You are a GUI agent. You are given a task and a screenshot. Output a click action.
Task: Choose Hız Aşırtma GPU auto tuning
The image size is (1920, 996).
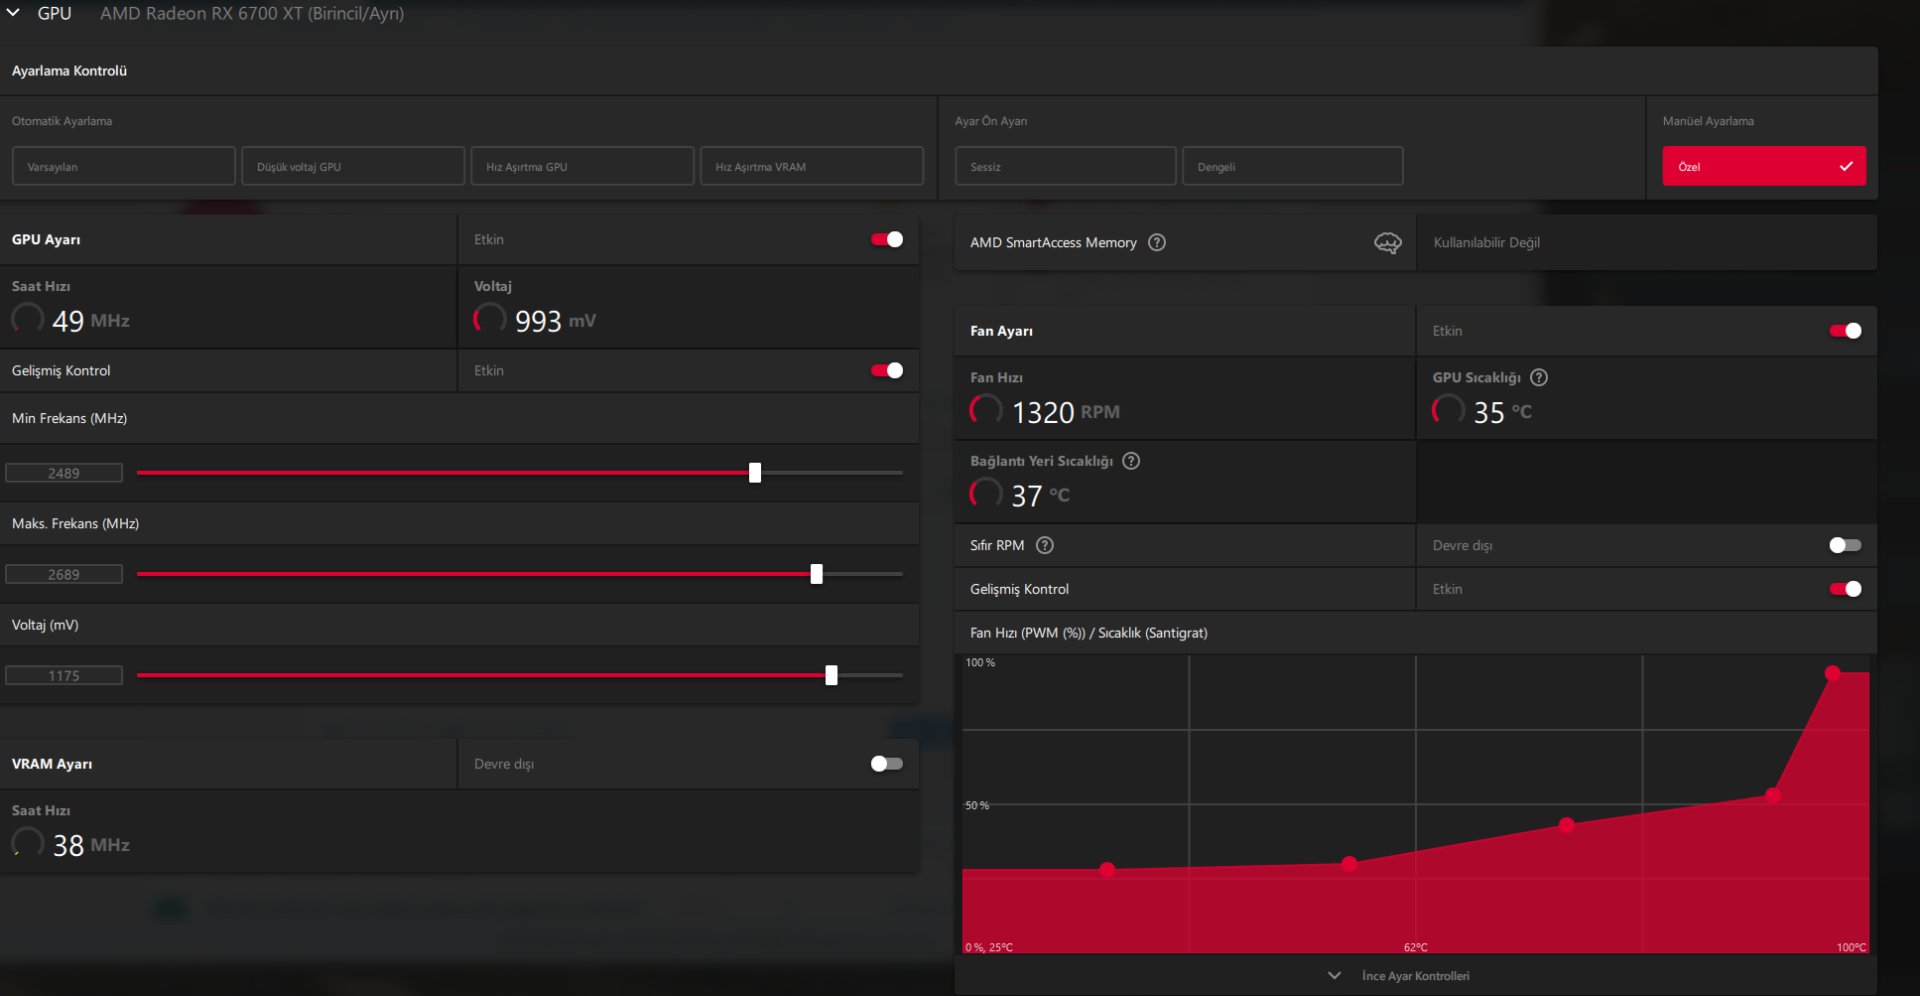(x=582, y=166)
